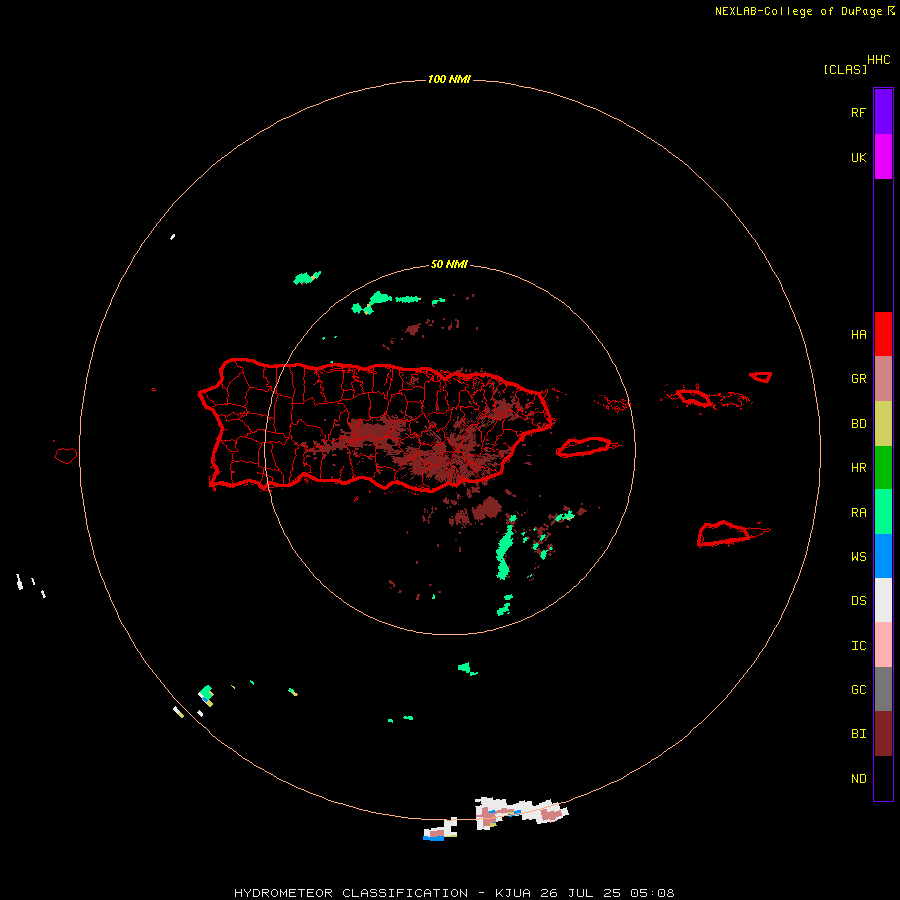Click the HHC product label
The image size is (900, 900).
click(x=879, y=60)
